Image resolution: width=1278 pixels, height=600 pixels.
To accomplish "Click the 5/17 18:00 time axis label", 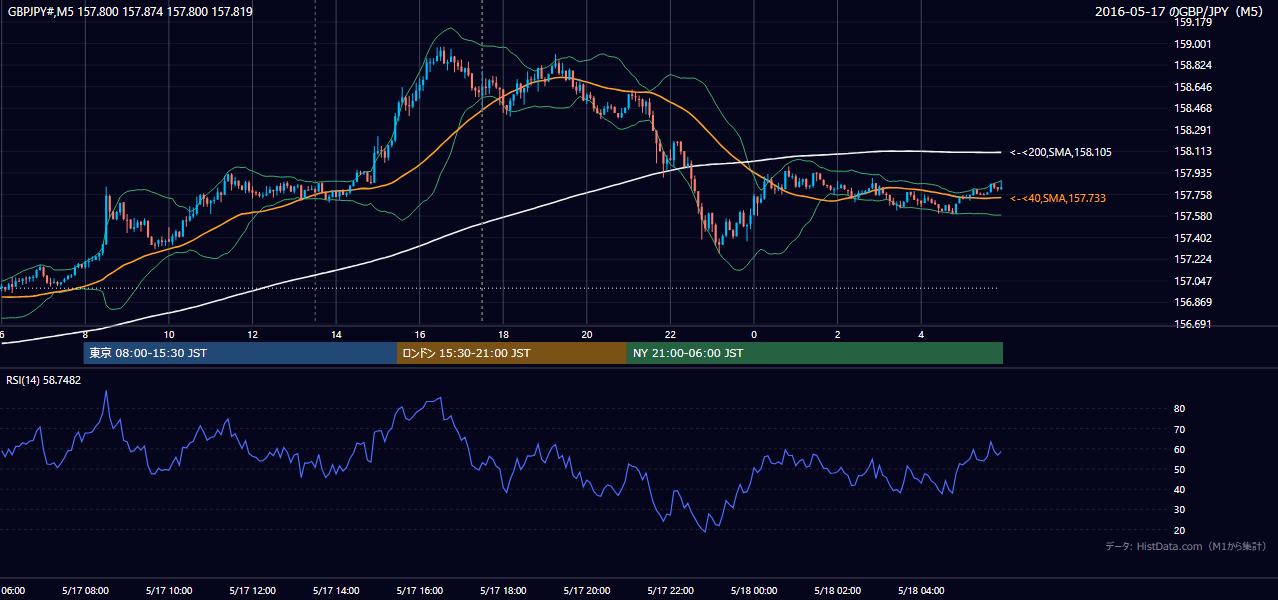I will [503, 590].
